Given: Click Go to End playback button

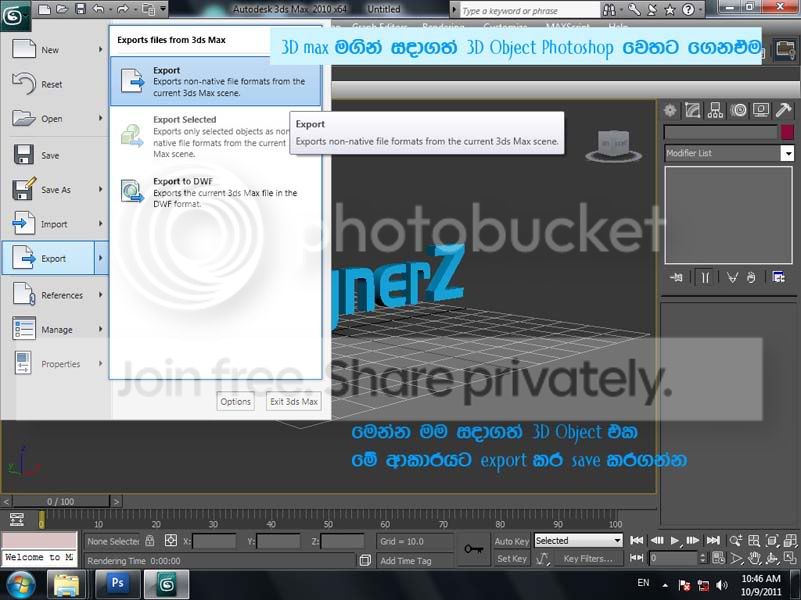Looking at the screenshot, I should pos(713,540).
